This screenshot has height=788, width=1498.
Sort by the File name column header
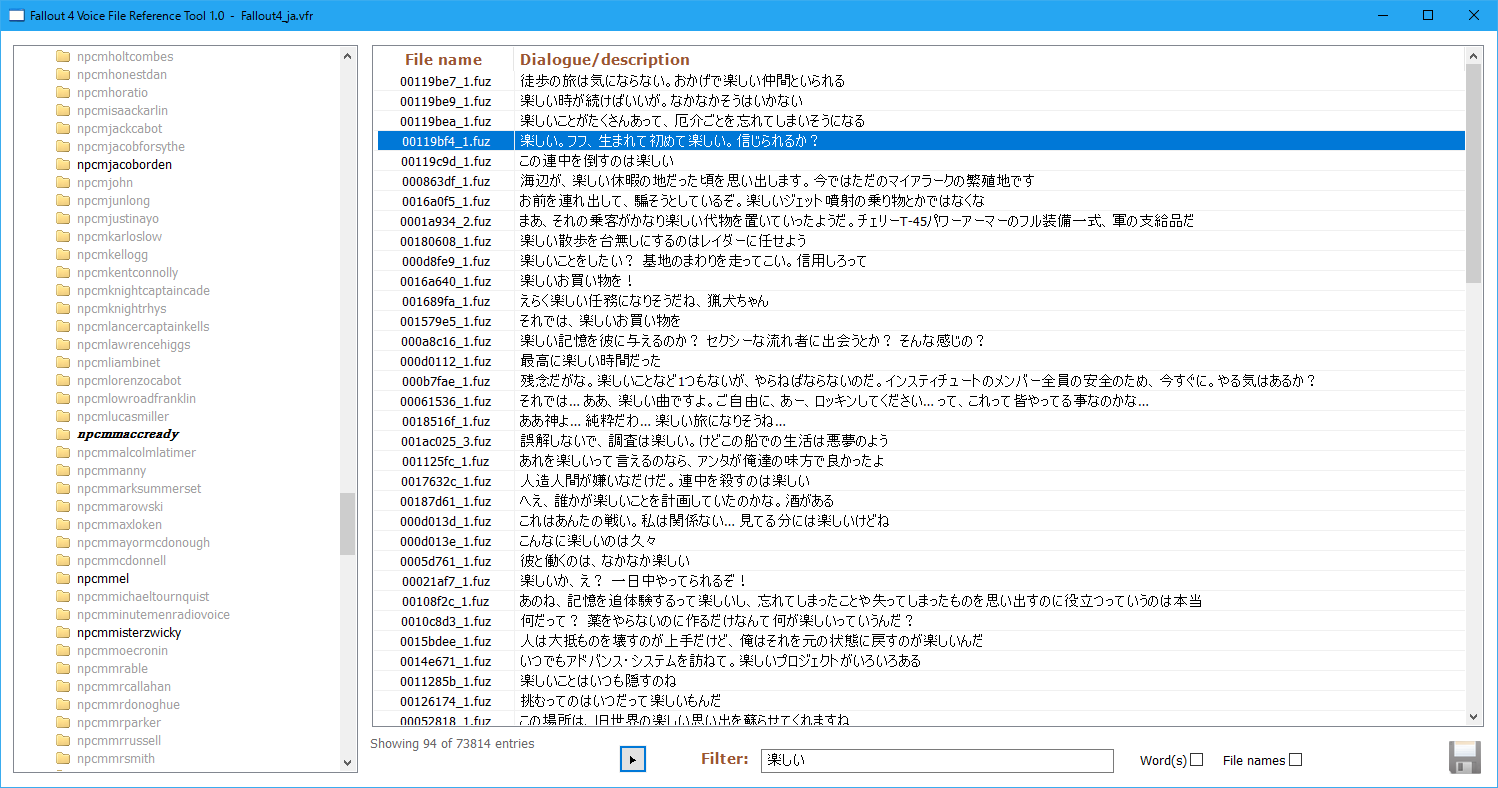tap(443, 60)
